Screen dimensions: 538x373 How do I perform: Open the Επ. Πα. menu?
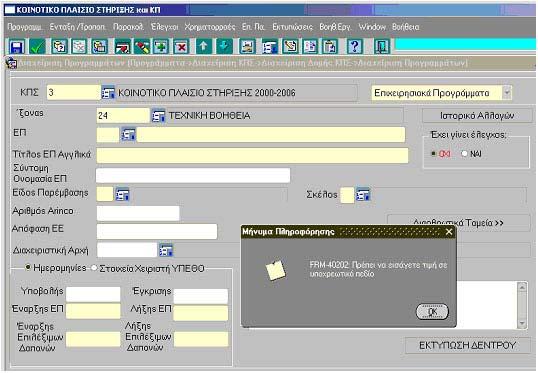coord(253,27)
